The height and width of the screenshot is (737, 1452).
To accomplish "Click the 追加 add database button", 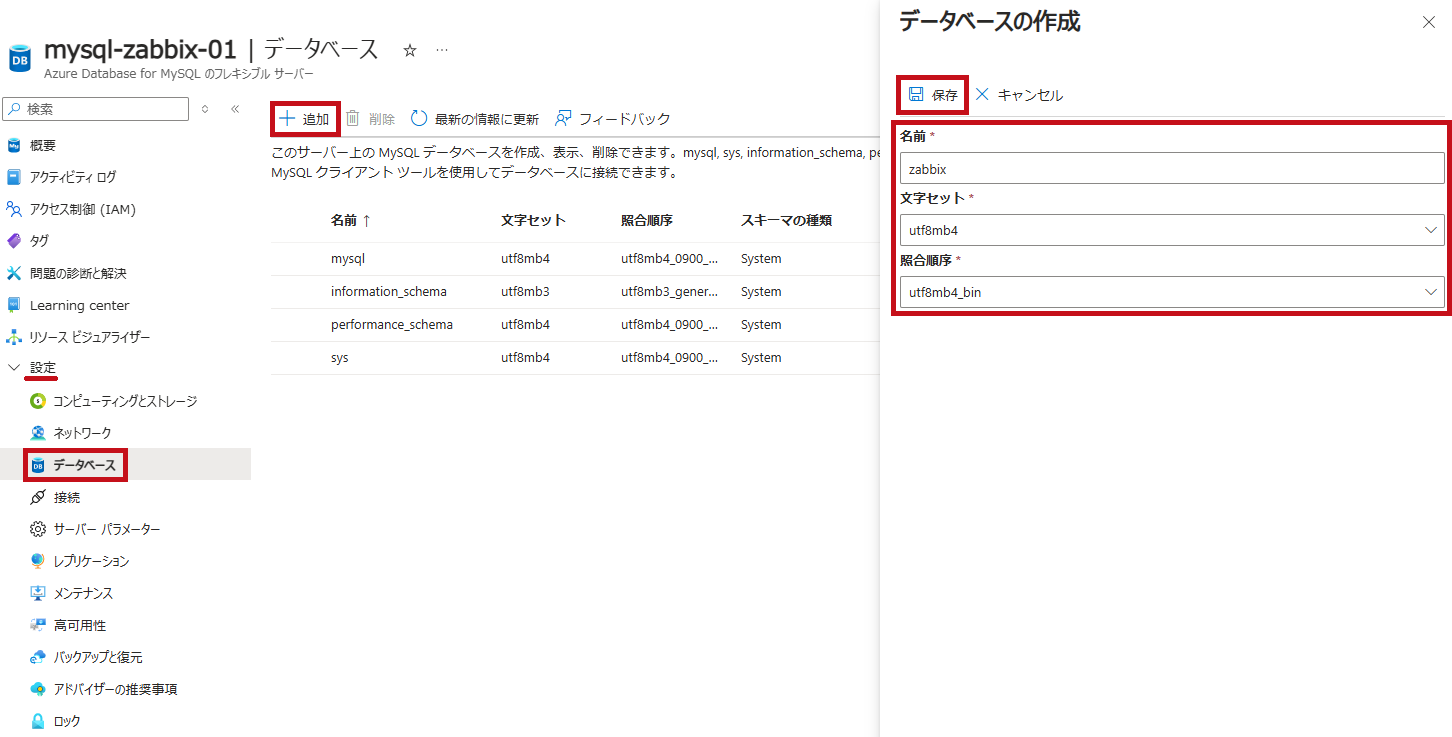I will (x=305, y=119).
